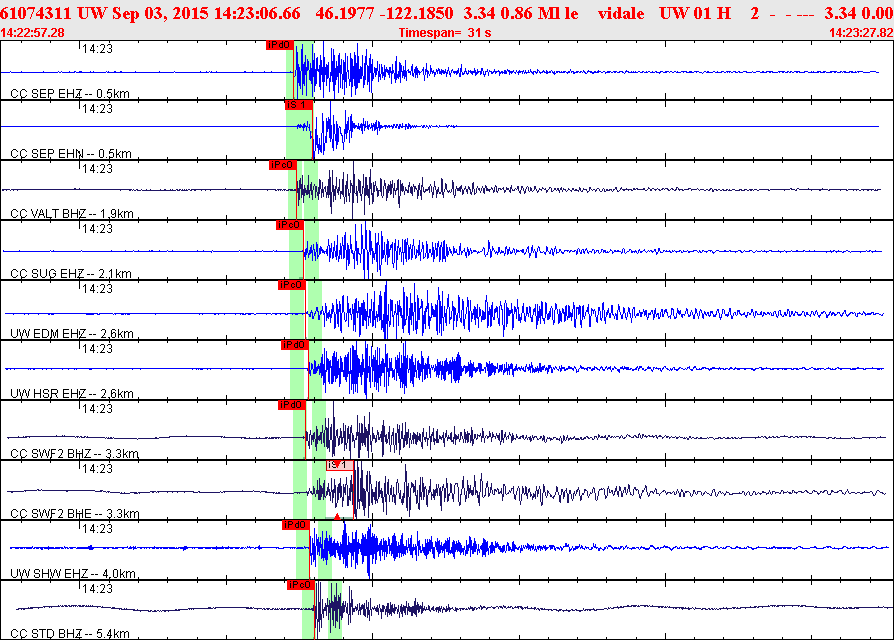The image size is (894, 640).
Task: Click the iPd0 pick flag on SEP EHZ
Action: [279, 45]
